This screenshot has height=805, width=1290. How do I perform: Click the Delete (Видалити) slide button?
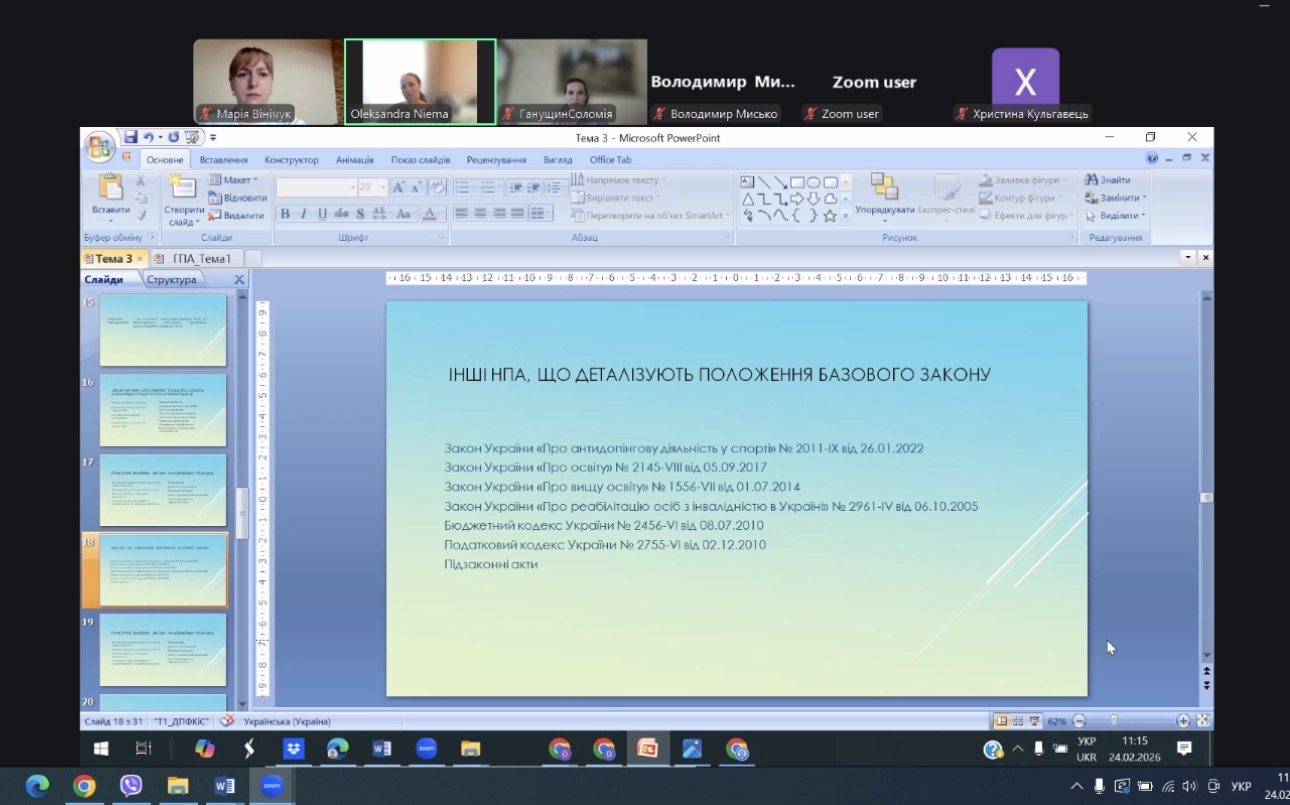(236, 215)
